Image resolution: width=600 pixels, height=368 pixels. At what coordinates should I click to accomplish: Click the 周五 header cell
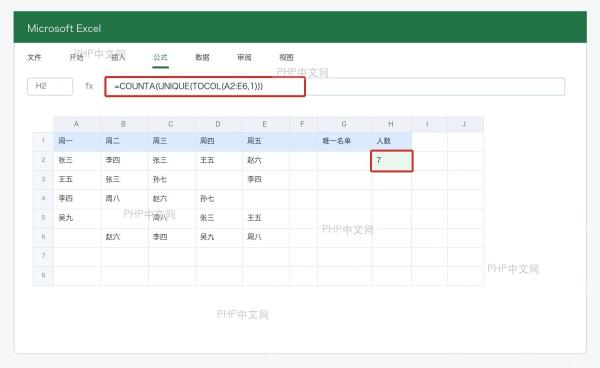[266, 141]
